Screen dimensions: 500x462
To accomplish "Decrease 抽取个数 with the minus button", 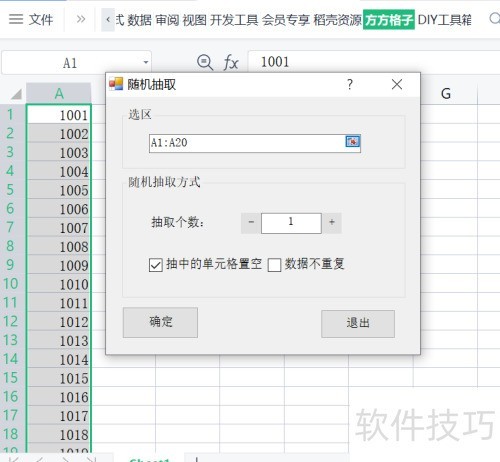I will tap(251, 223).
